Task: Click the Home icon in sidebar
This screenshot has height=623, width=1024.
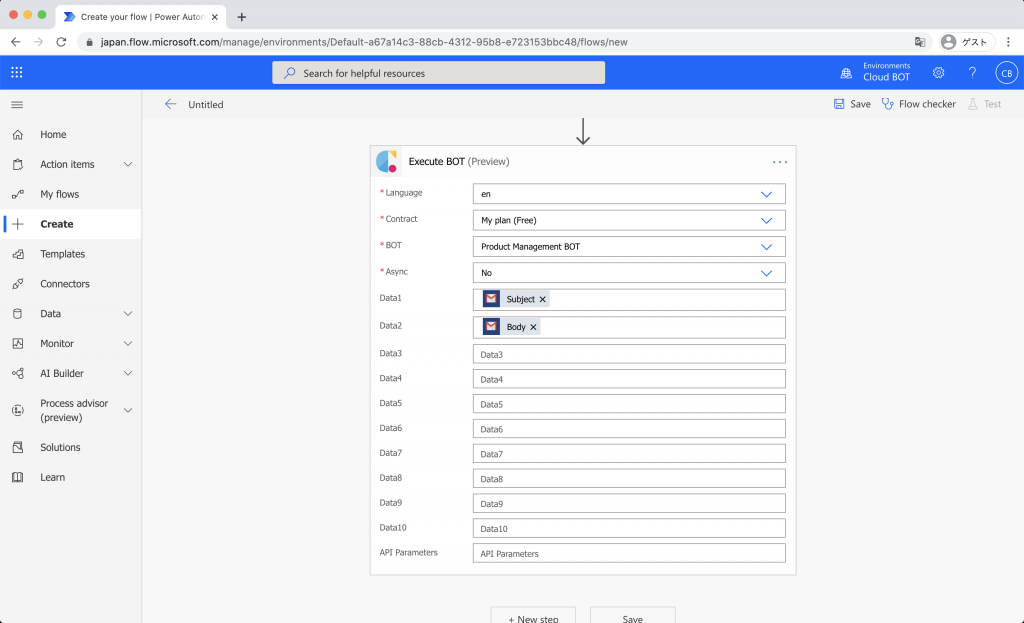Action: [18, 135]
